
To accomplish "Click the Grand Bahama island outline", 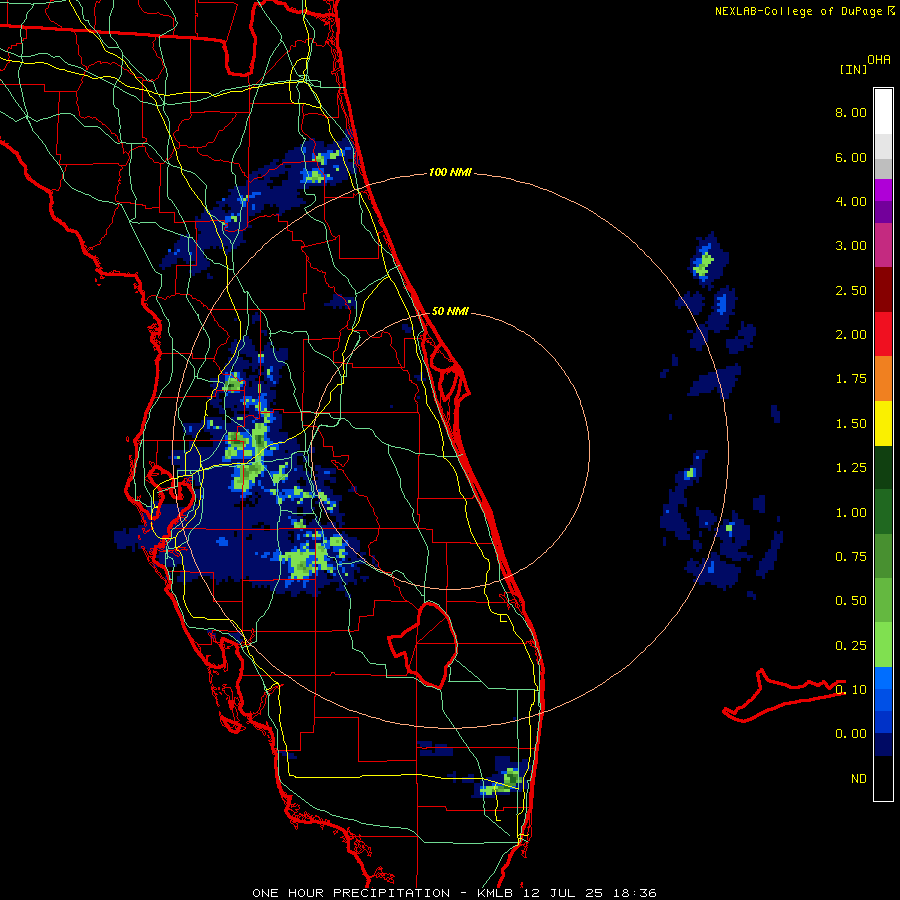I will pos(783,696).
